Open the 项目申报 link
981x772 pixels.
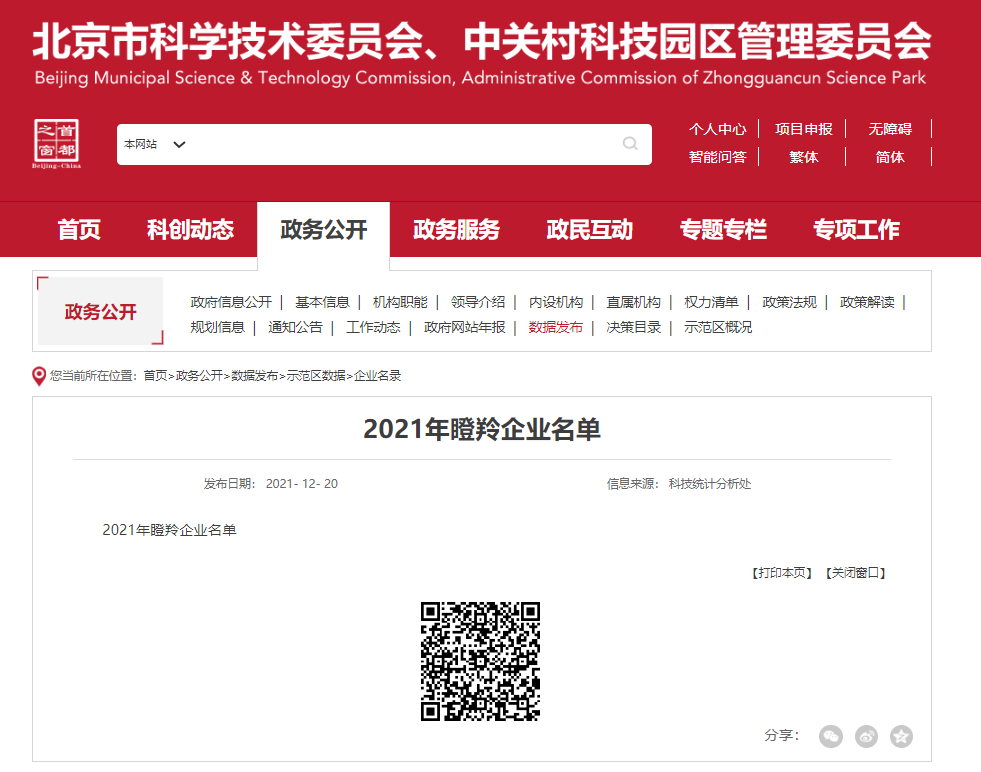click(804, 129)
